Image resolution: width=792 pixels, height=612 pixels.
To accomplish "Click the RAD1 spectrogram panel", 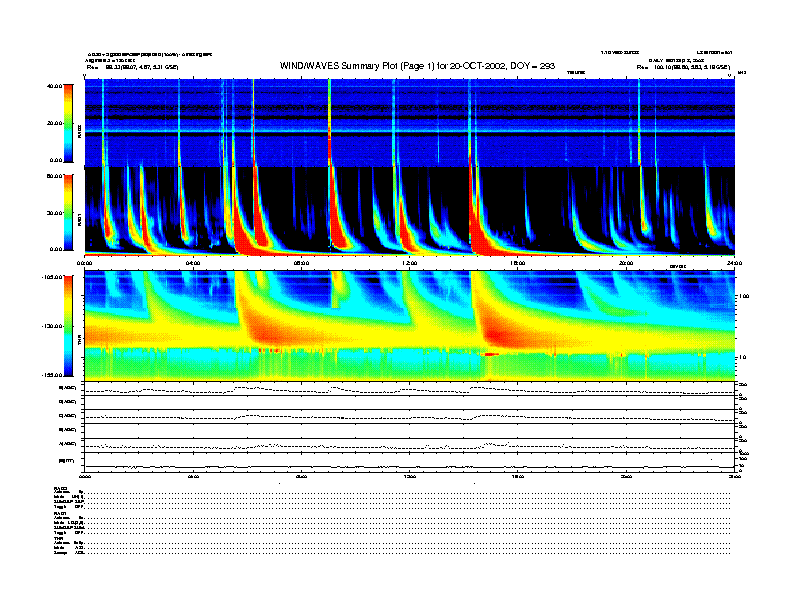I will (409, 211).
